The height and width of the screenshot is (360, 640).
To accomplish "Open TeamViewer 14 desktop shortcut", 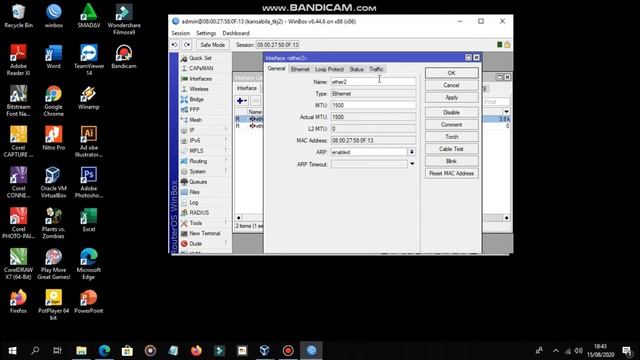I will pos(89,60).
